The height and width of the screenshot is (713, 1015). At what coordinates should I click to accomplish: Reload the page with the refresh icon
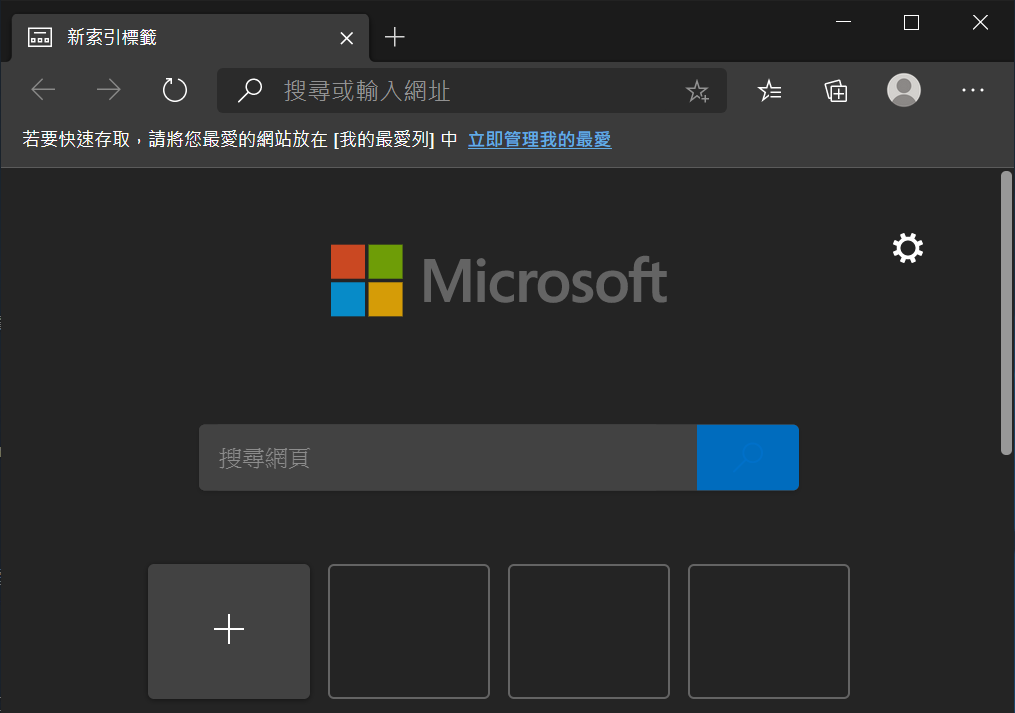pos(174,89)
